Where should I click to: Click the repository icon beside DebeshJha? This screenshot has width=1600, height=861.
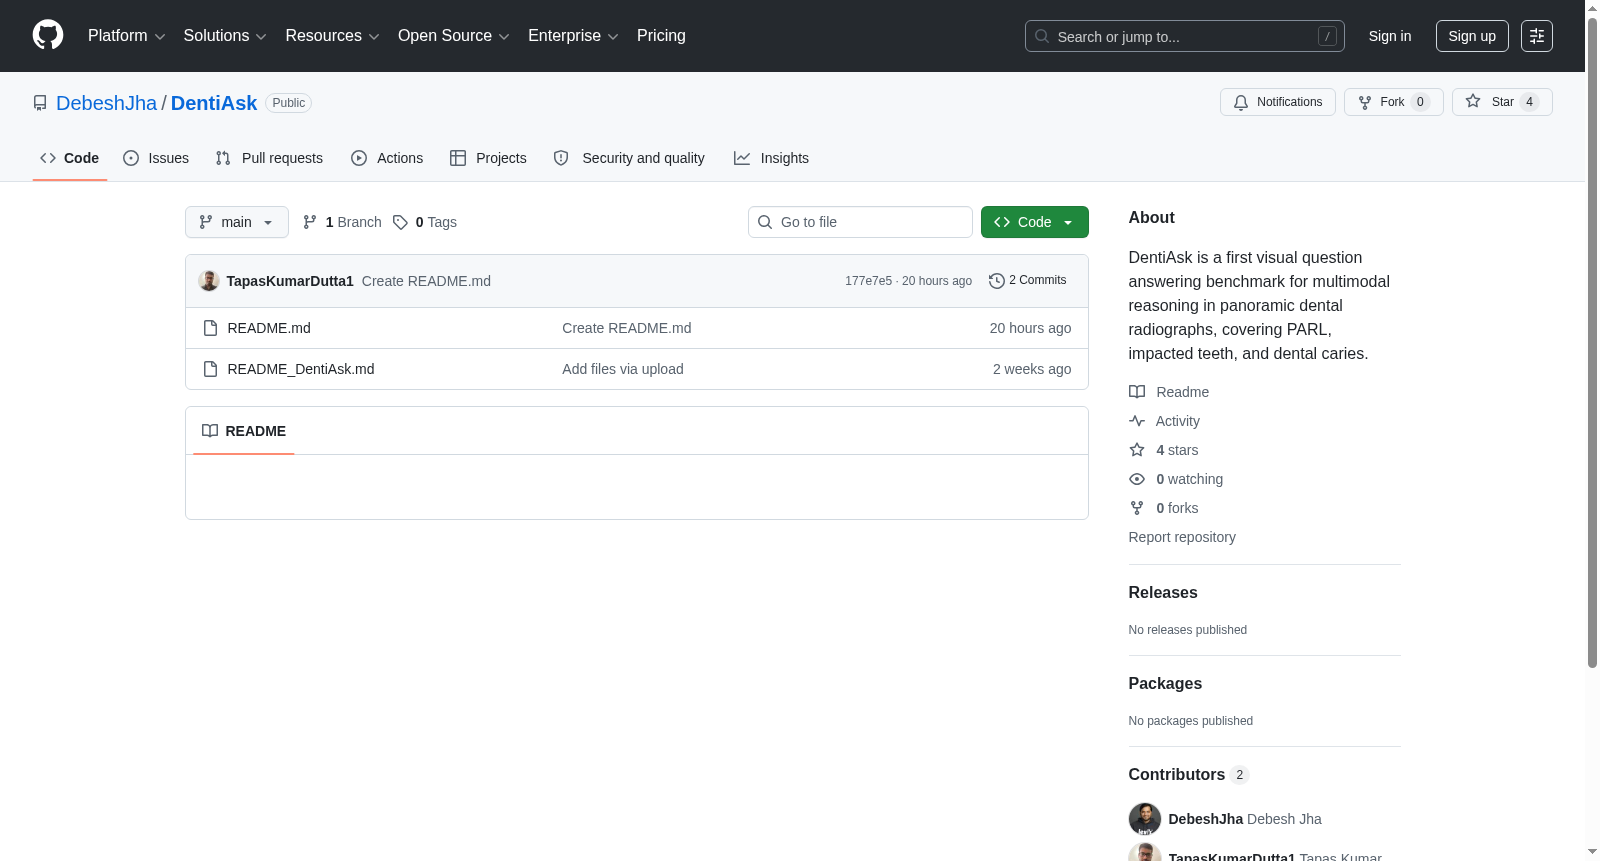coord(40,103)
